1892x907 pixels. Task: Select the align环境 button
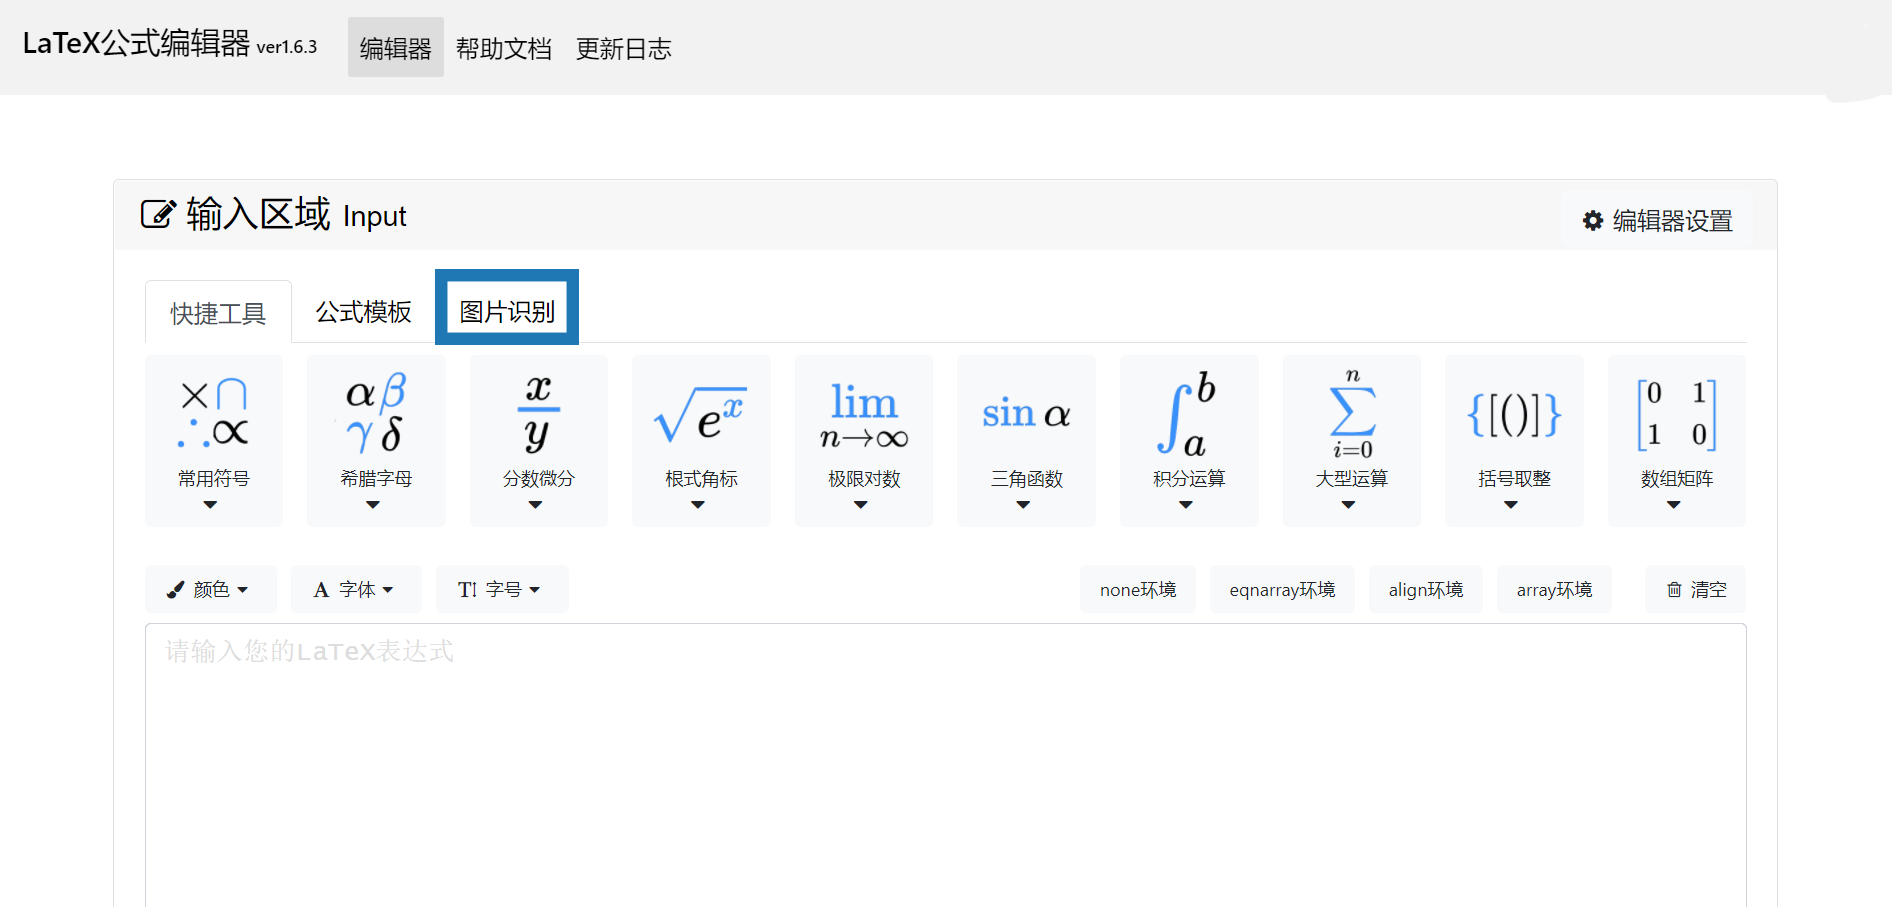[x=1426, y=590]
